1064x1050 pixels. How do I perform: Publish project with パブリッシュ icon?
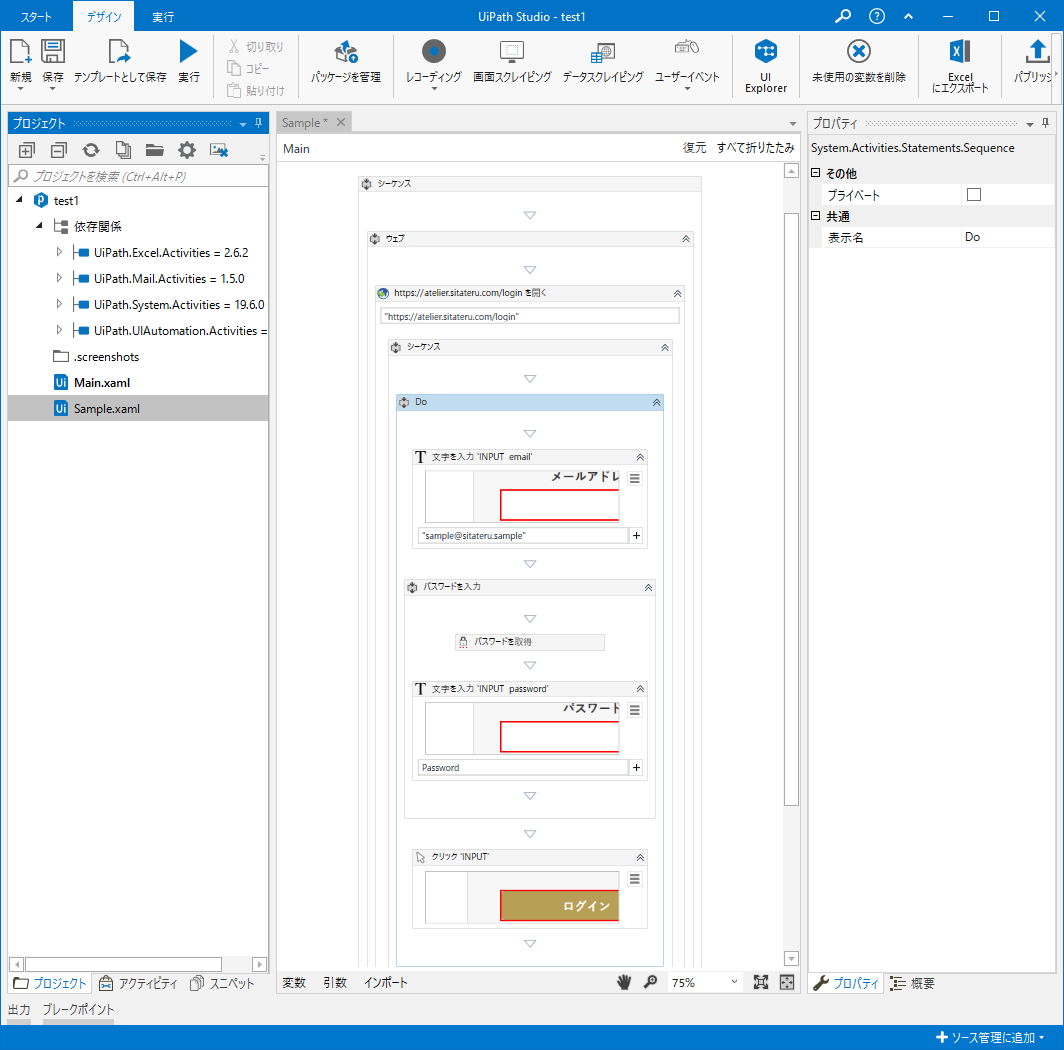click(1037, 52)
